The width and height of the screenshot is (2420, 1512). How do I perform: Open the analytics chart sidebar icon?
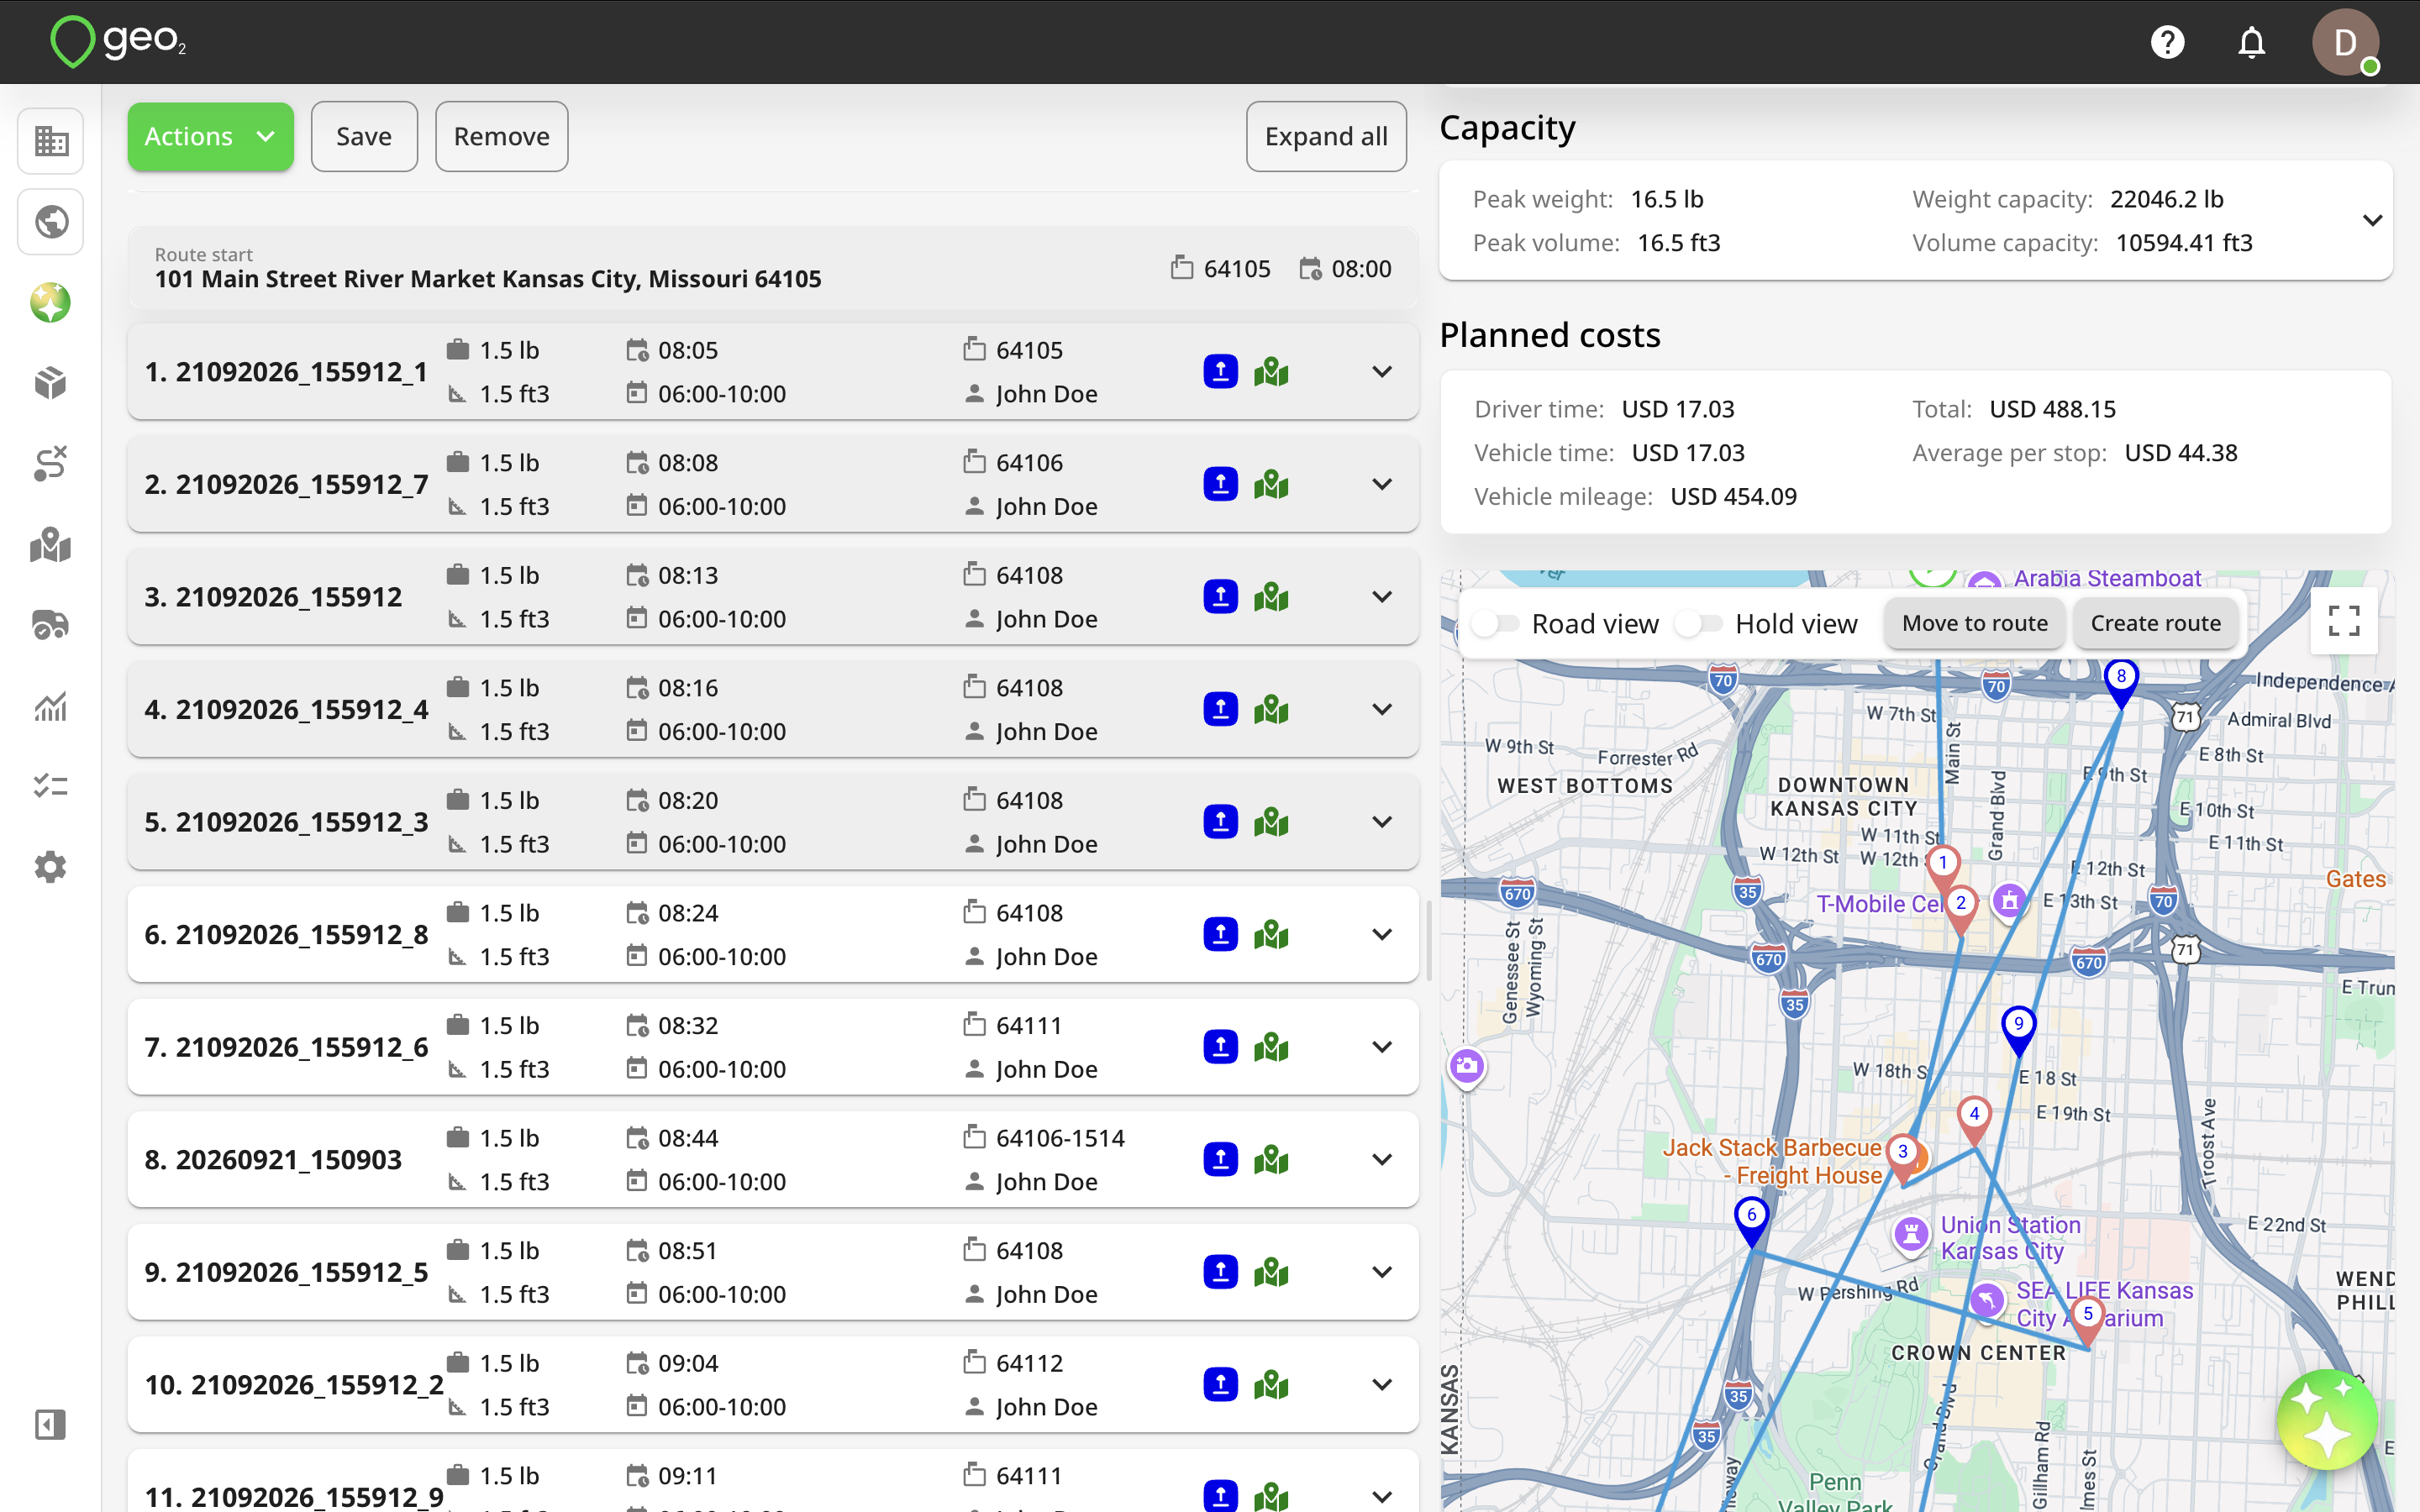pos(50,706)
